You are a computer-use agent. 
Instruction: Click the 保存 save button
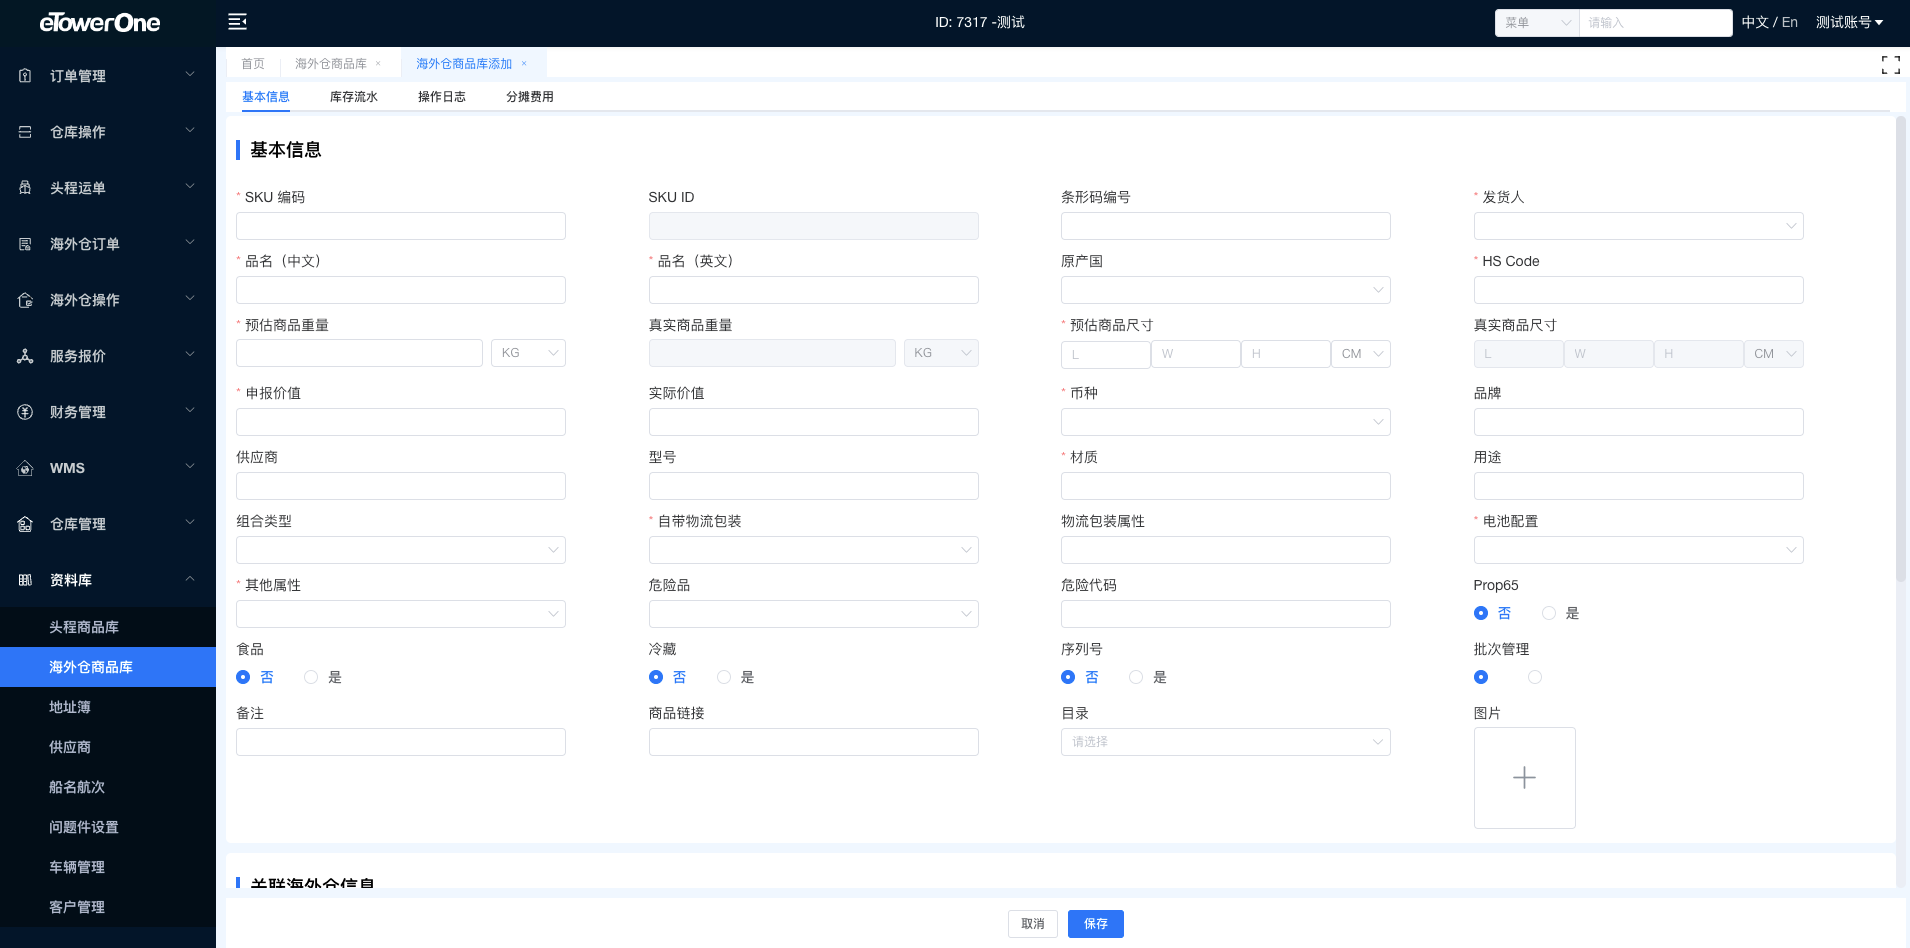(x=1095, y=924)
